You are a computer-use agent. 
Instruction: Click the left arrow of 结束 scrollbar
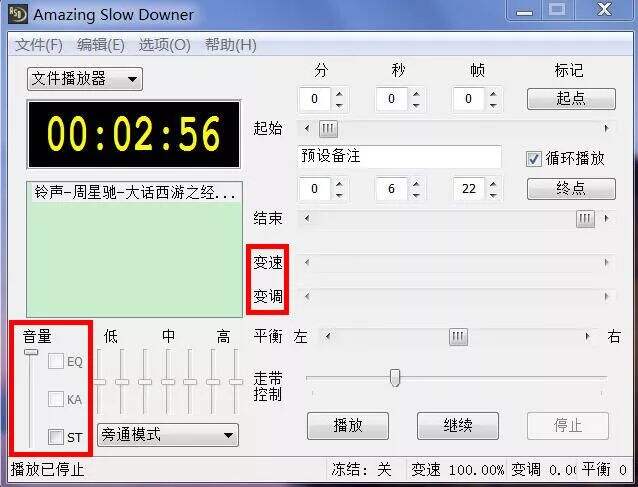(x=307, y=218)
